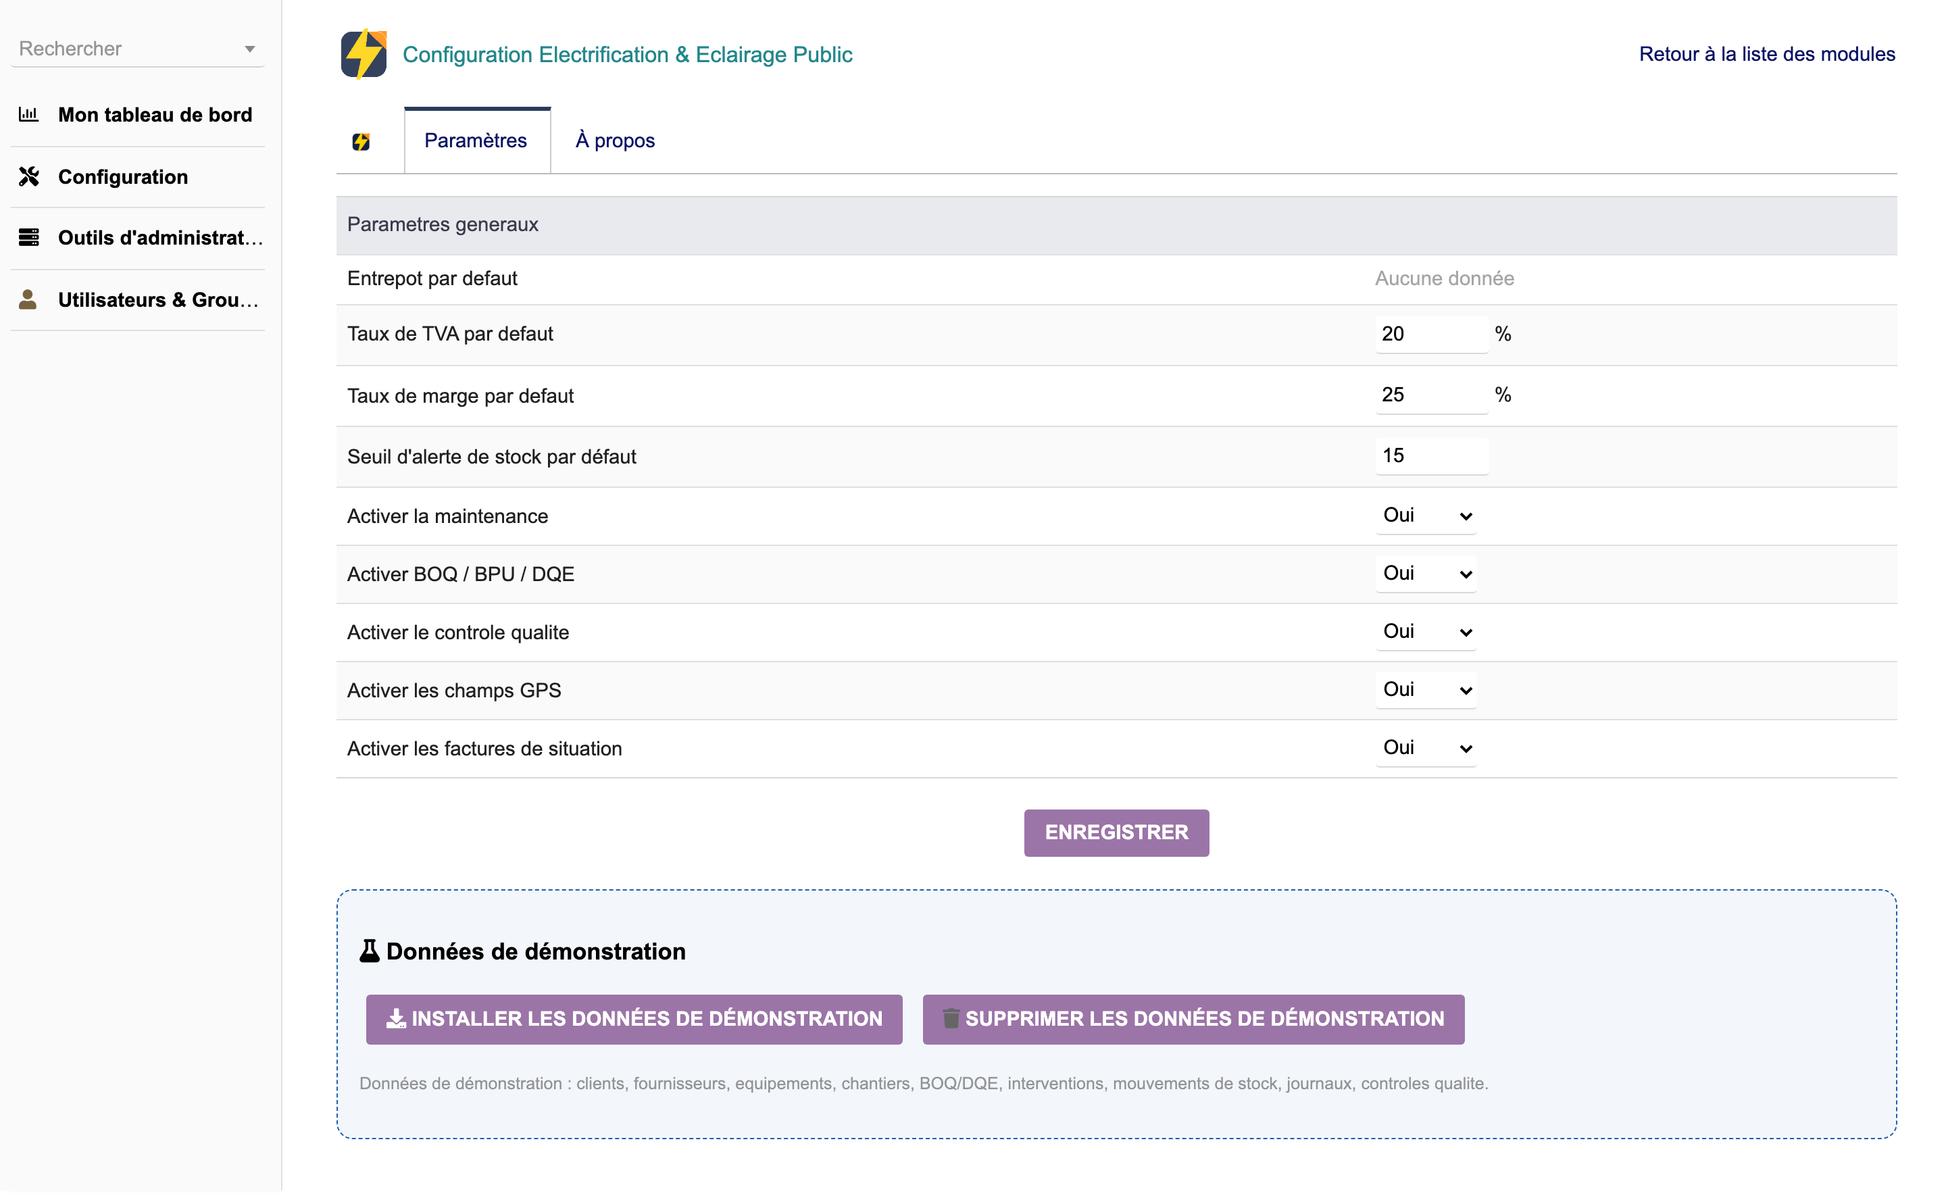The width and height of the screenshot is (1946, 1196).
Task: Click the 'Activer les champs GPS' label
Action: pos(454,690)
